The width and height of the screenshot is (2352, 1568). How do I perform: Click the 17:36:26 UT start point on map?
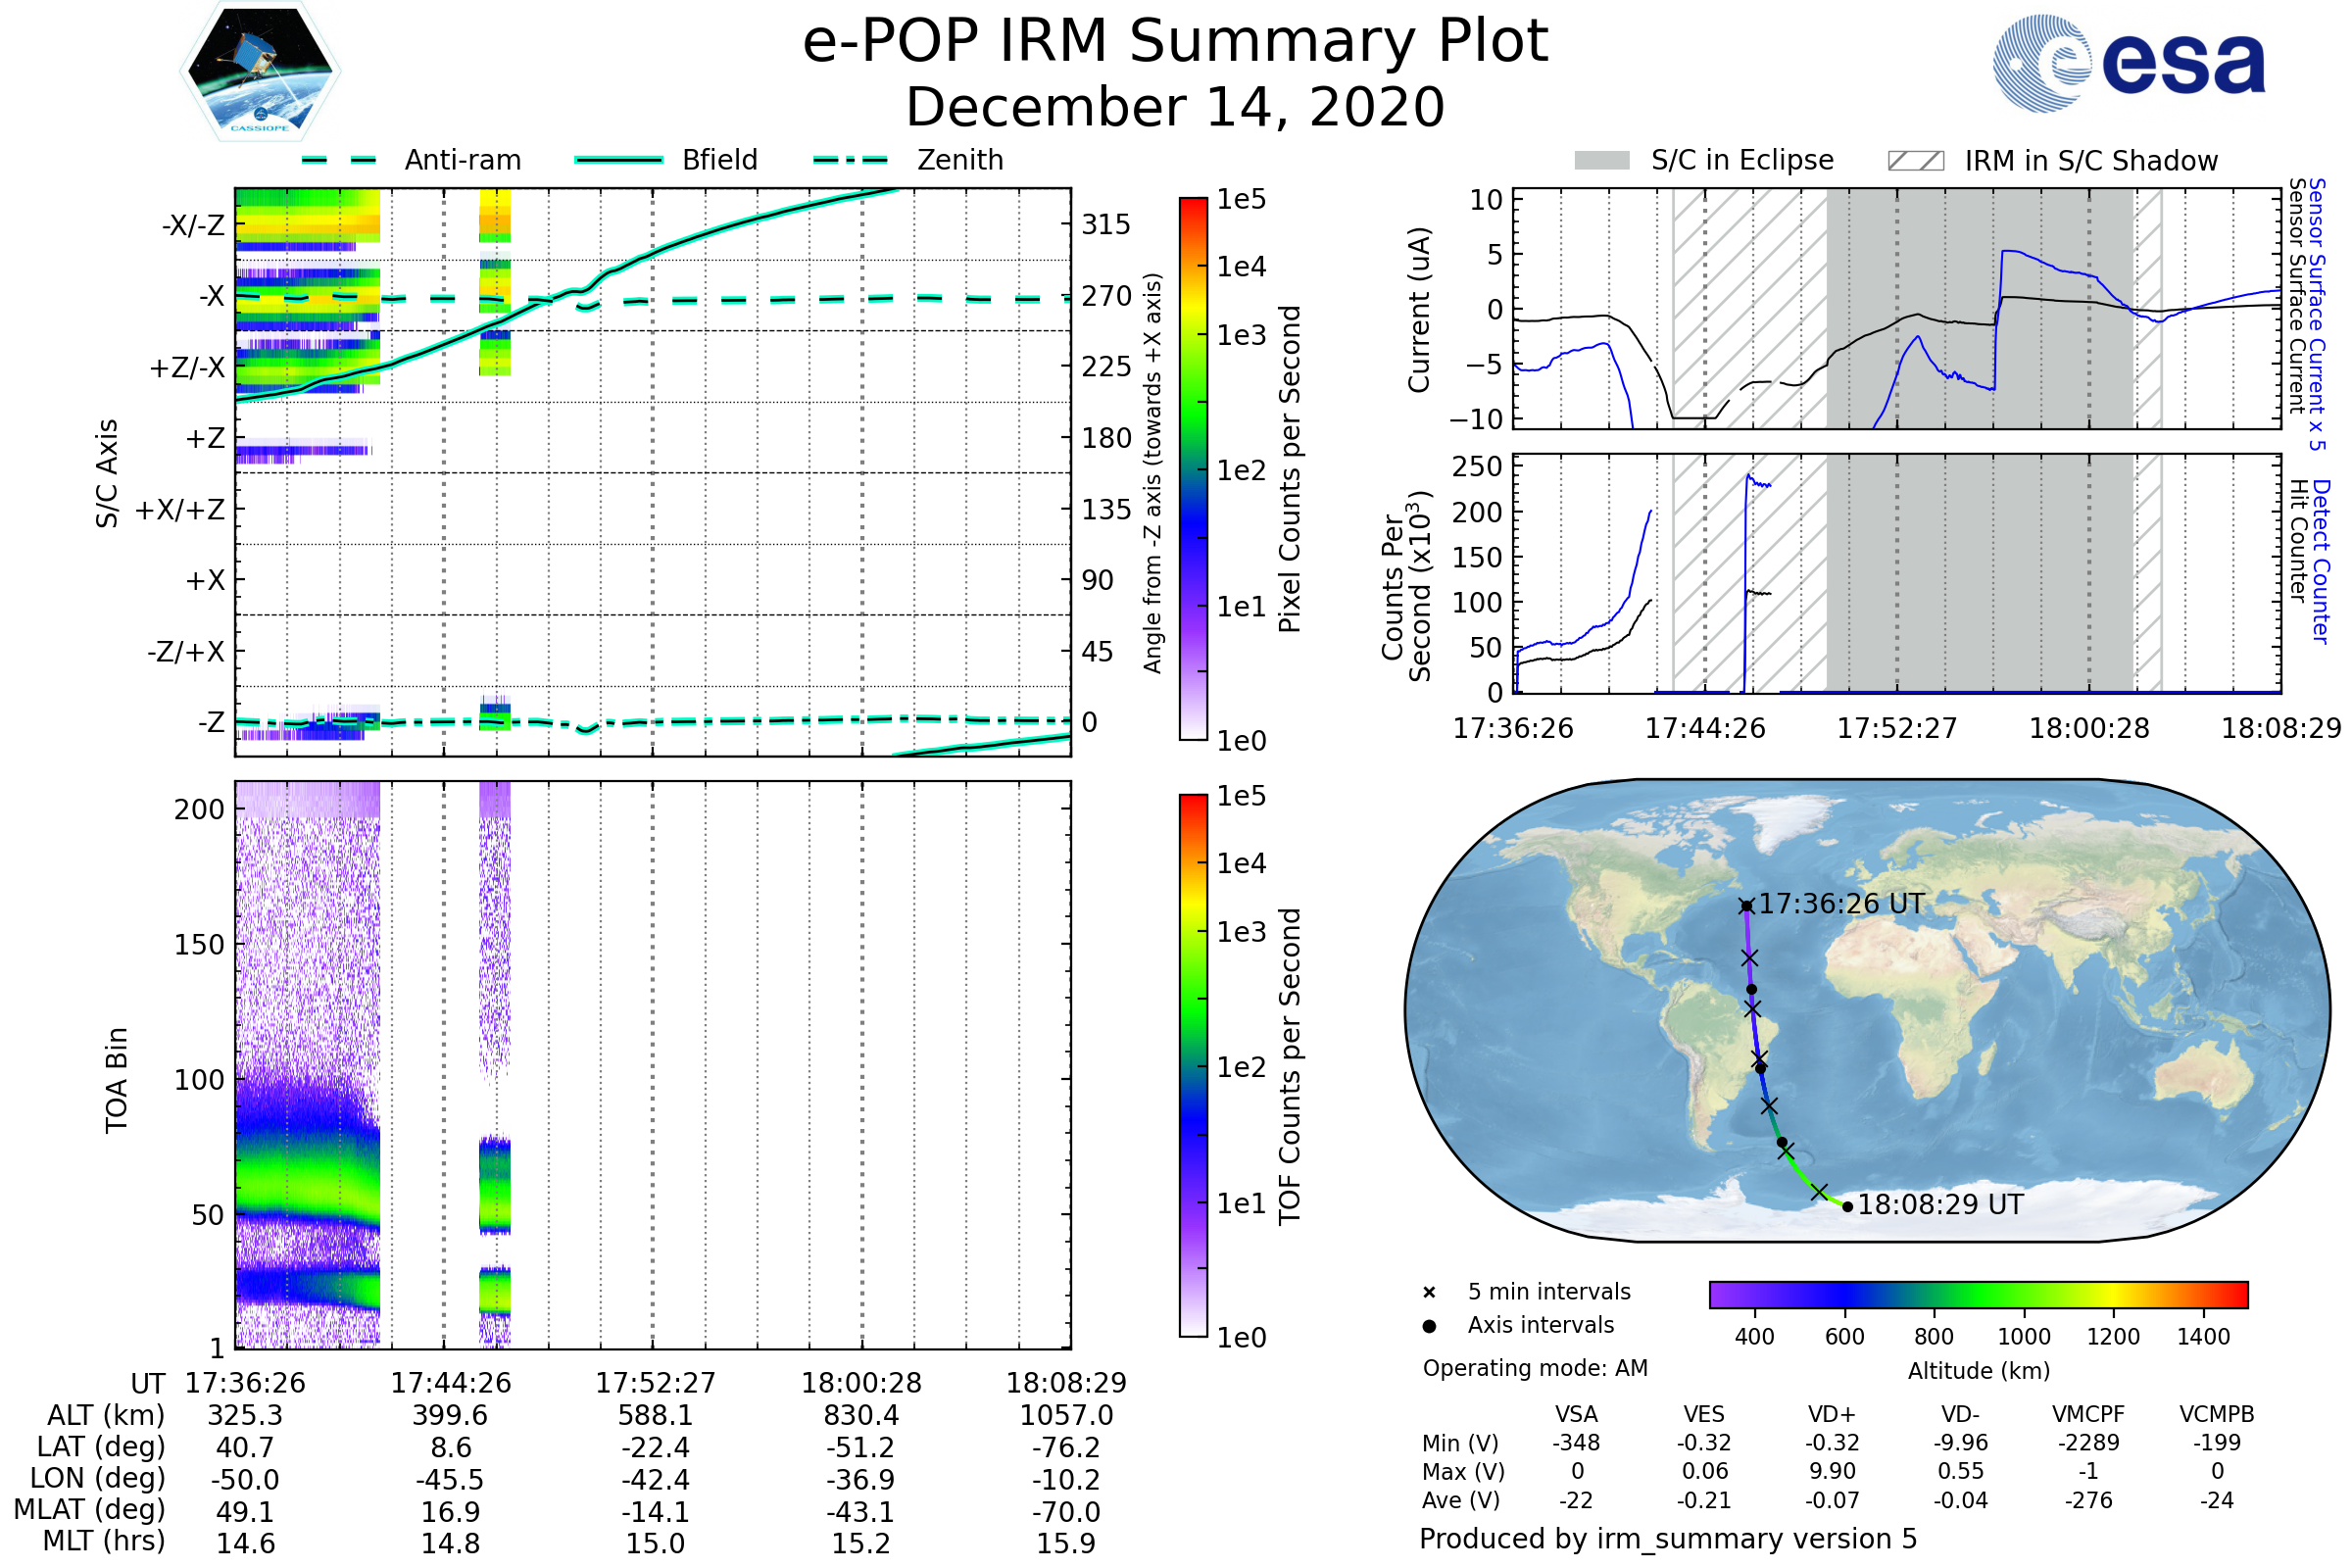tap(1746, 906)
